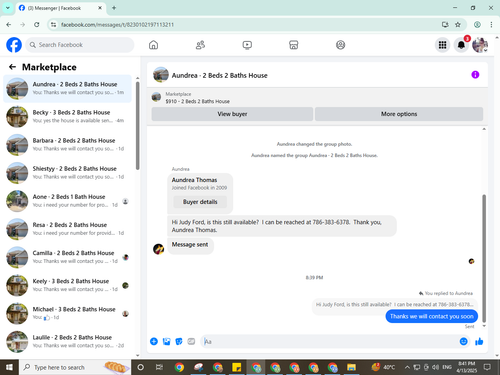Open Michael - 3 Beds 2 Baths House chat

68,313
